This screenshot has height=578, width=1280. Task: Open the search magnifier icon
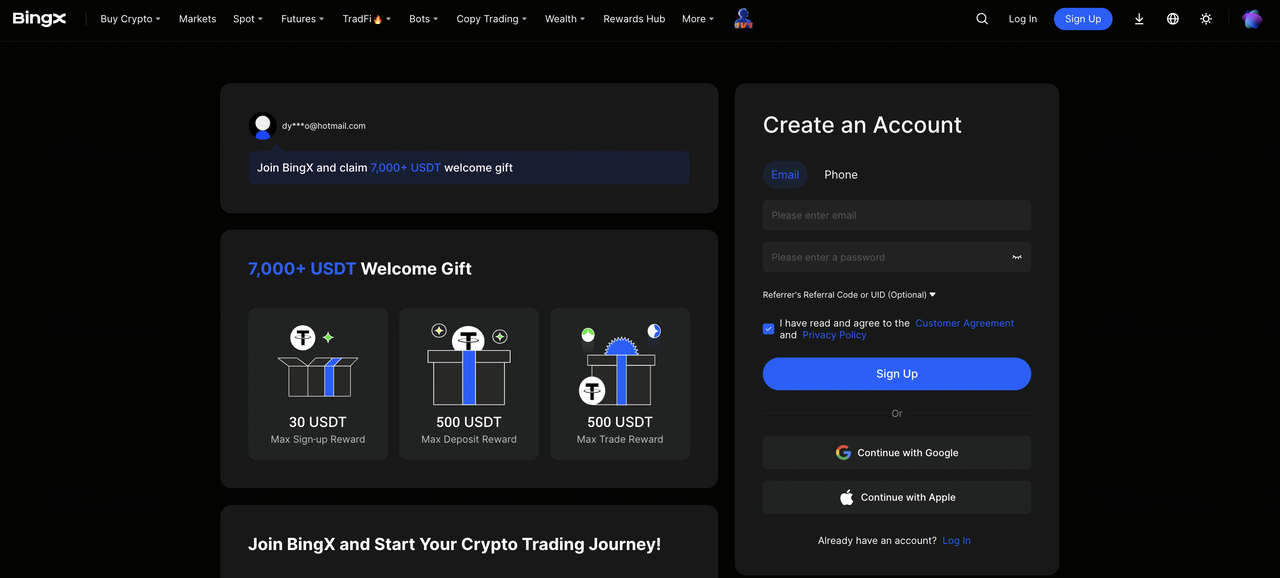(982, 19)
